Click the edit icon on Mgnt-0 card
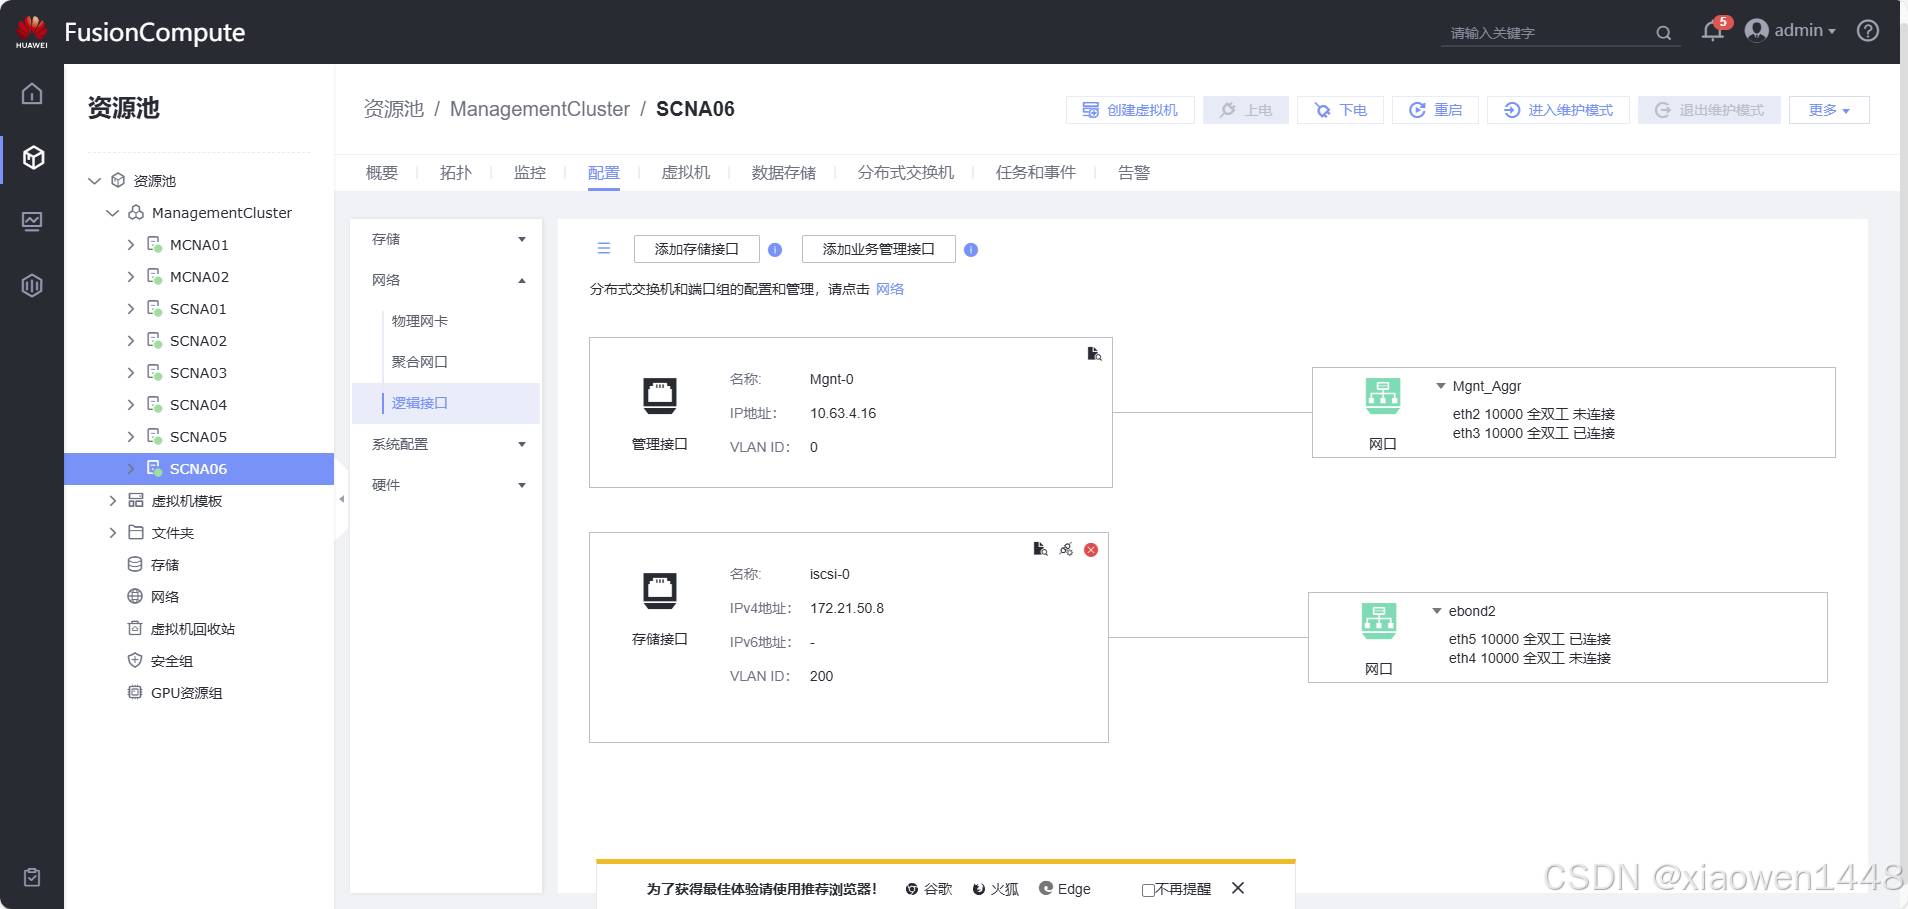Screen dimensions: 1908x909 point(1094,354)
